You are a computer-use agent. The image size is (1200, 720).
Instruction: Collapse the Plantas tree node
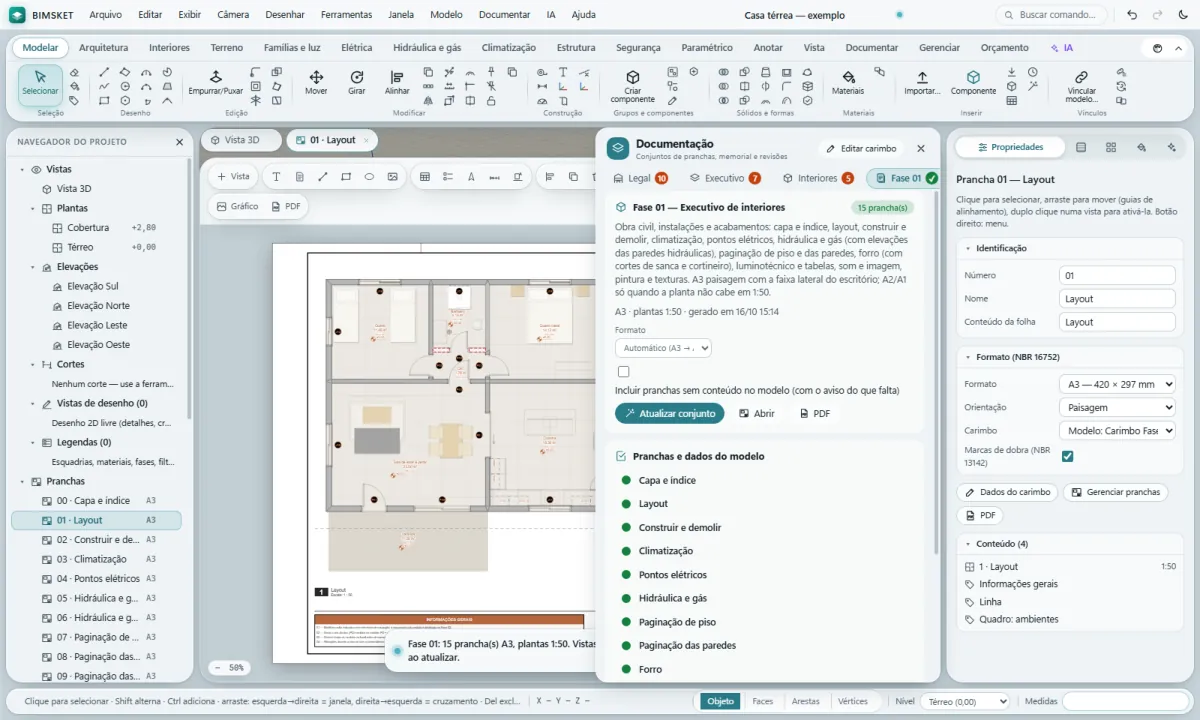[32, 208]
